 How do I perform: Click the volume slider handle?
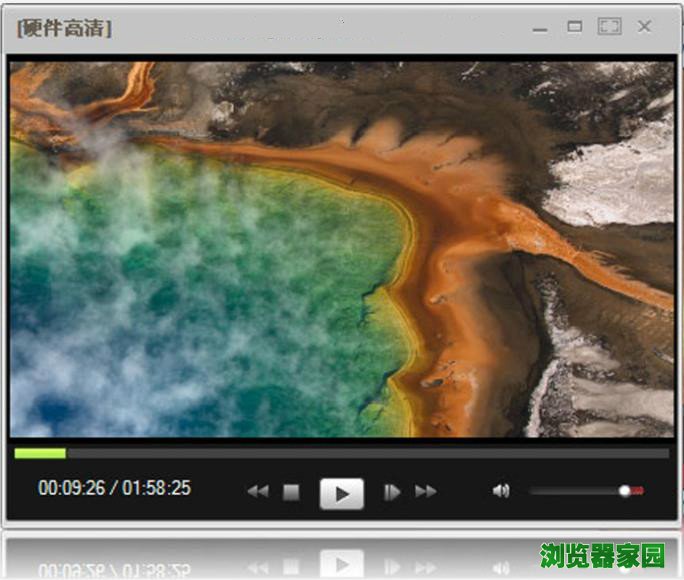pyautogui.click(x=625, y=491)
